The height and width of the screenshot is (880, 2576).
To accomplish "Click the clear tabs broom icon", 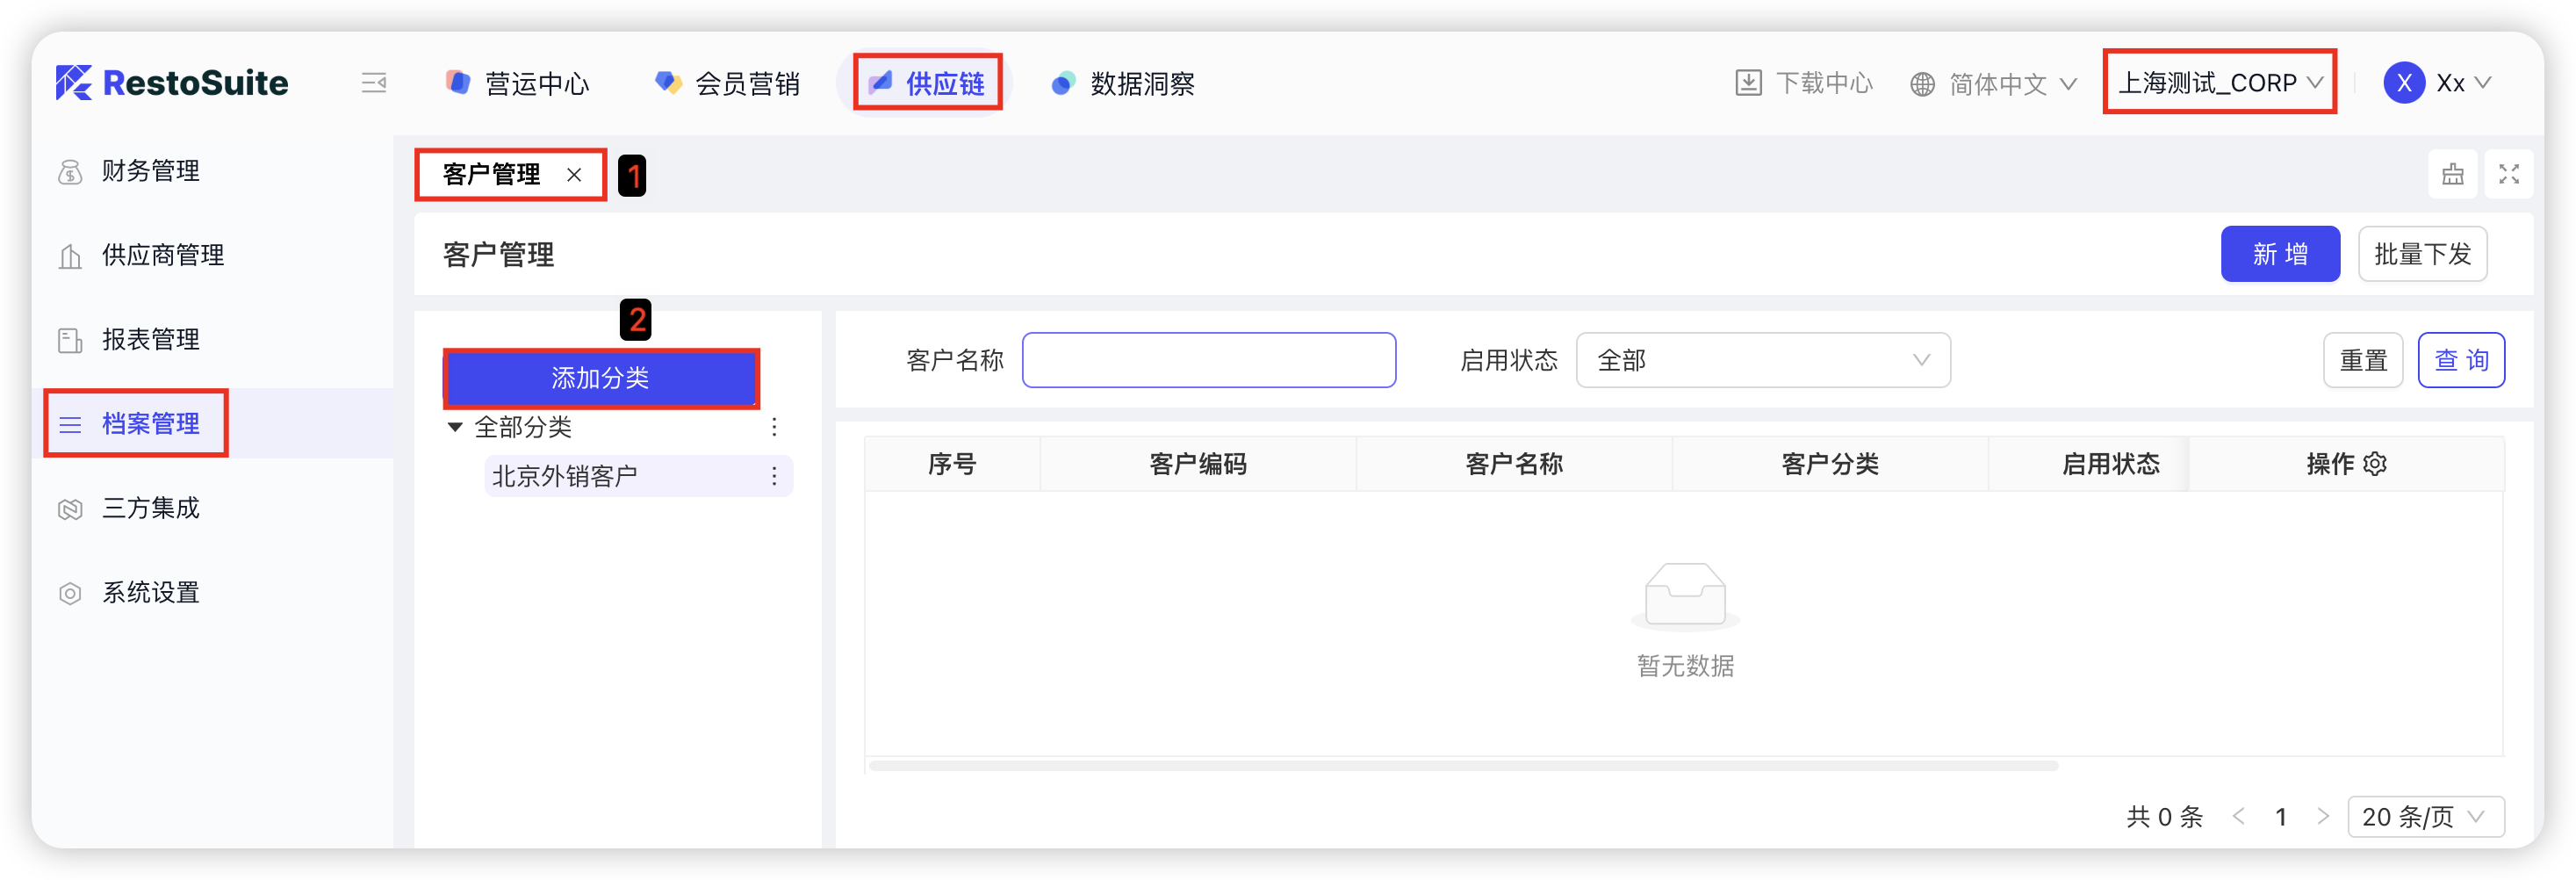I will [x=2452, y=174].
